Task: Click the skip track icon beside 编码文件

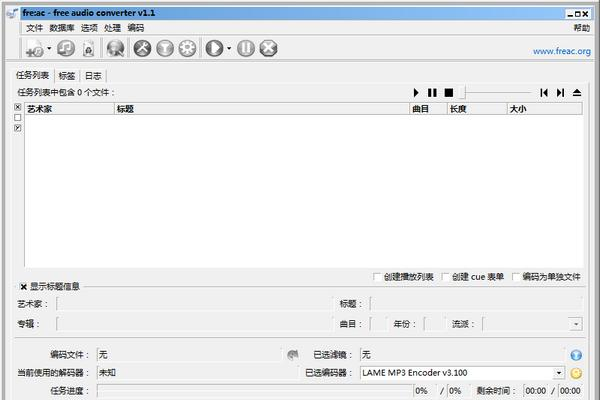Action: coord(293,355)
